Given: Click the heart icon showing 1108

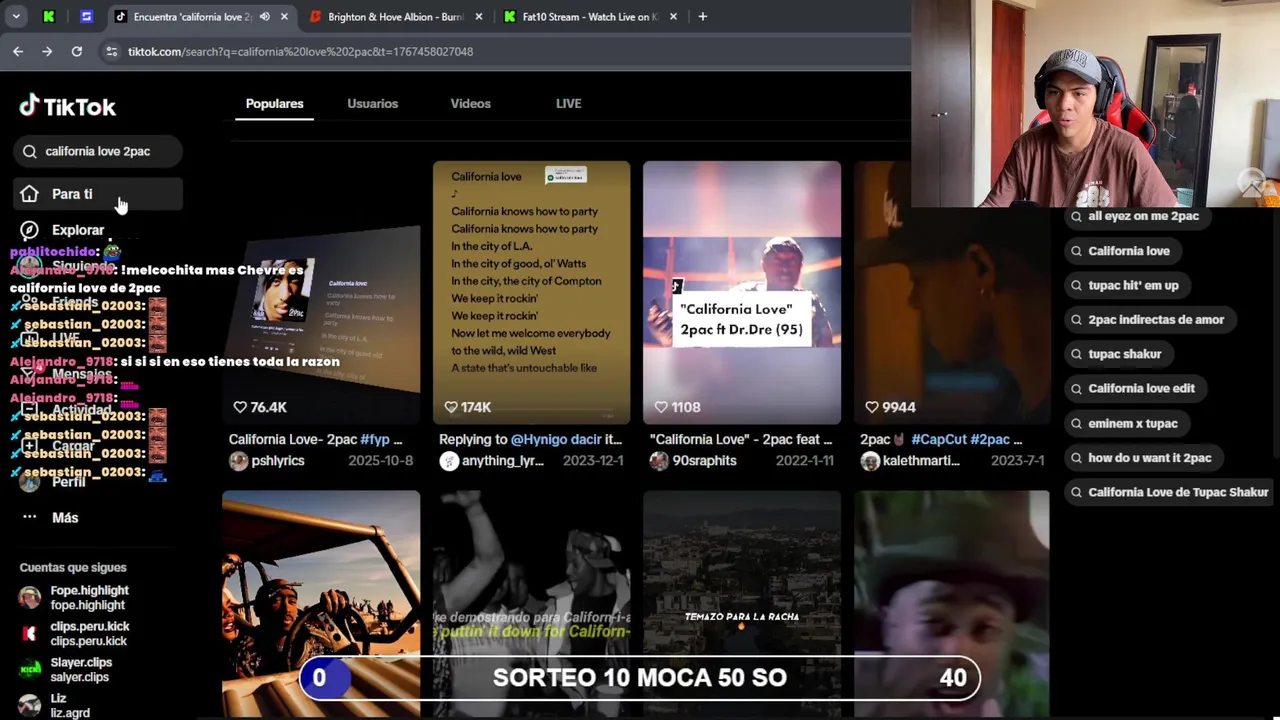Looking at the screenshot, I should (x=661, y=407).
